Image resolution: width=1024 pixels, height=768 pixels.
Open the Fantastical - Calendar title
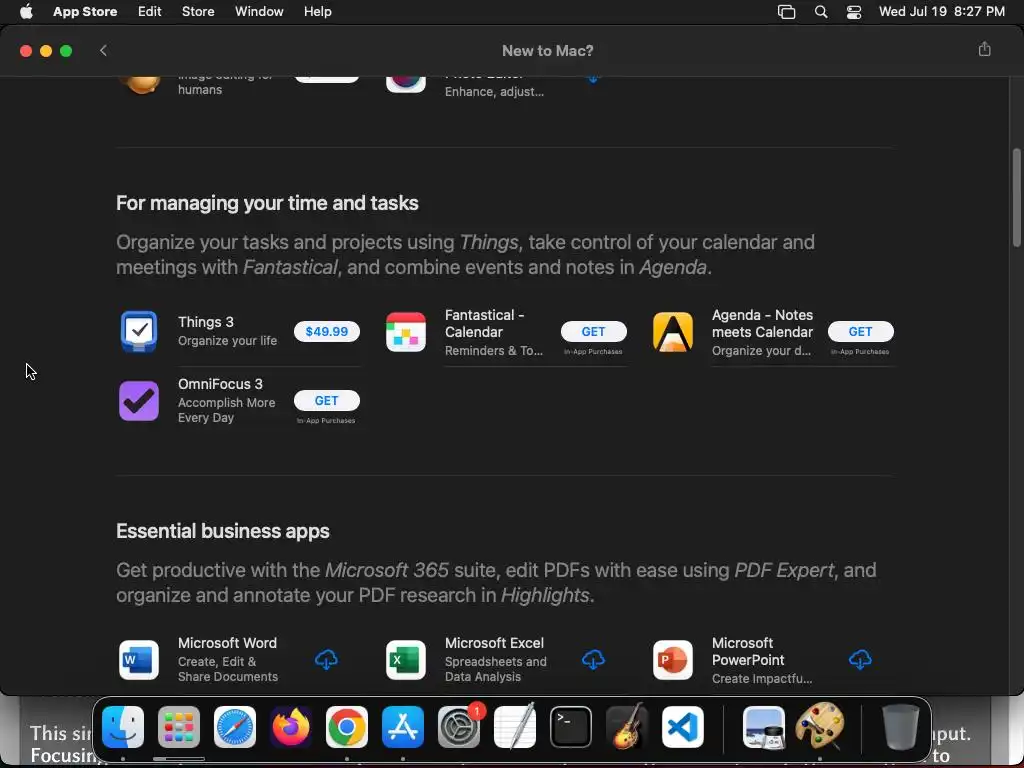tap(485, 323)
